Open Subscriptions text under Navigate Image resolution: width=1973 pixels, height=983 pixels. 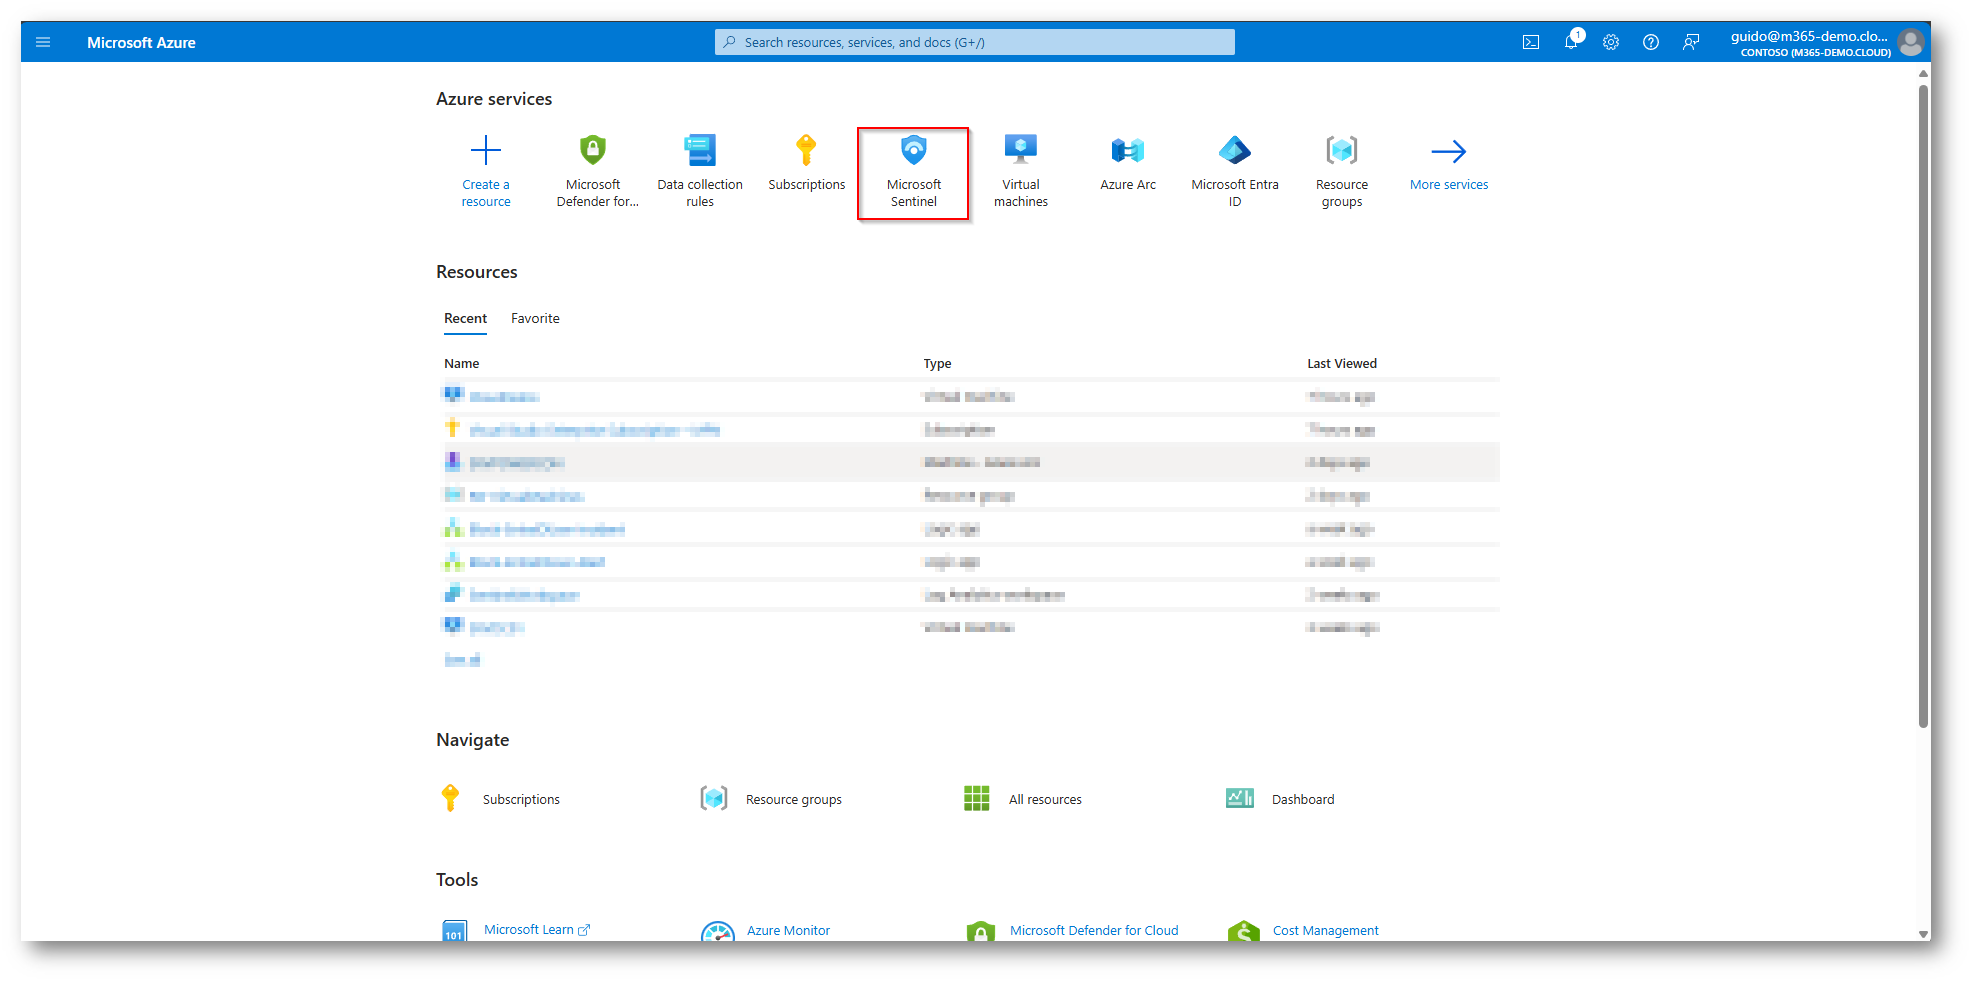[521, 799]
